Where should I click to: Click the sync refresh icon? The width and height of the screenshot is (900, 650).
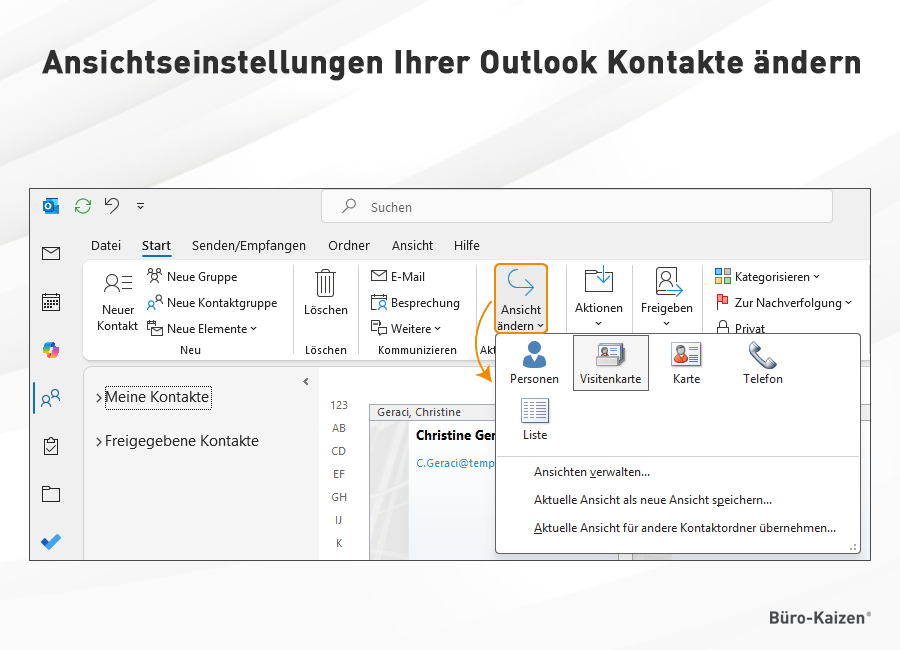[x=82, y=206]
